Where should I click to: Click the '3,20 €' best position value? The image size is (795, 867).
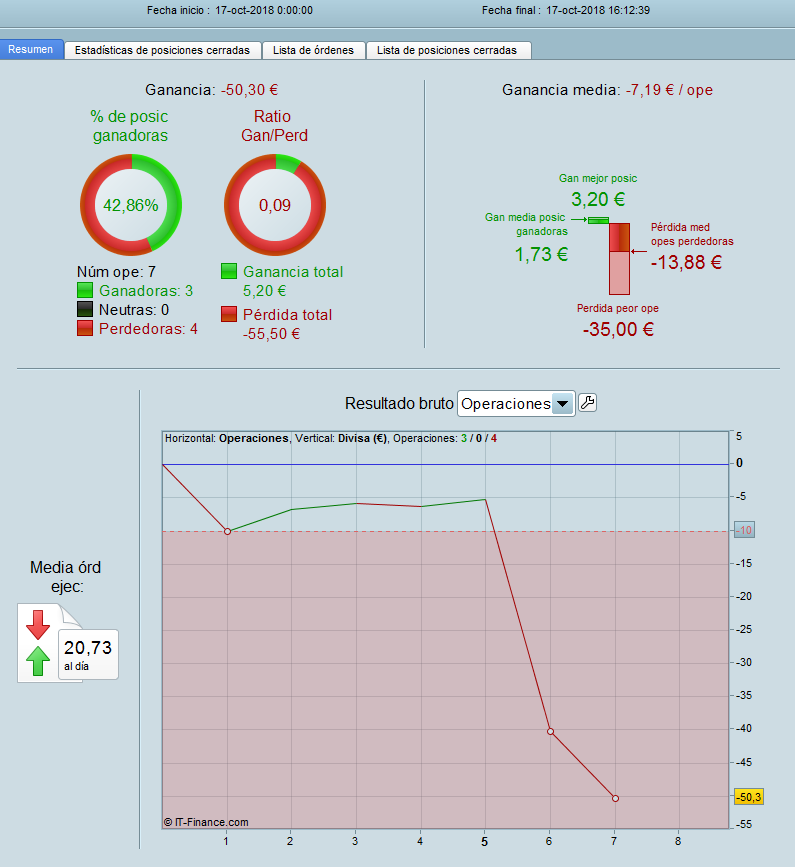tap(598, 199)
